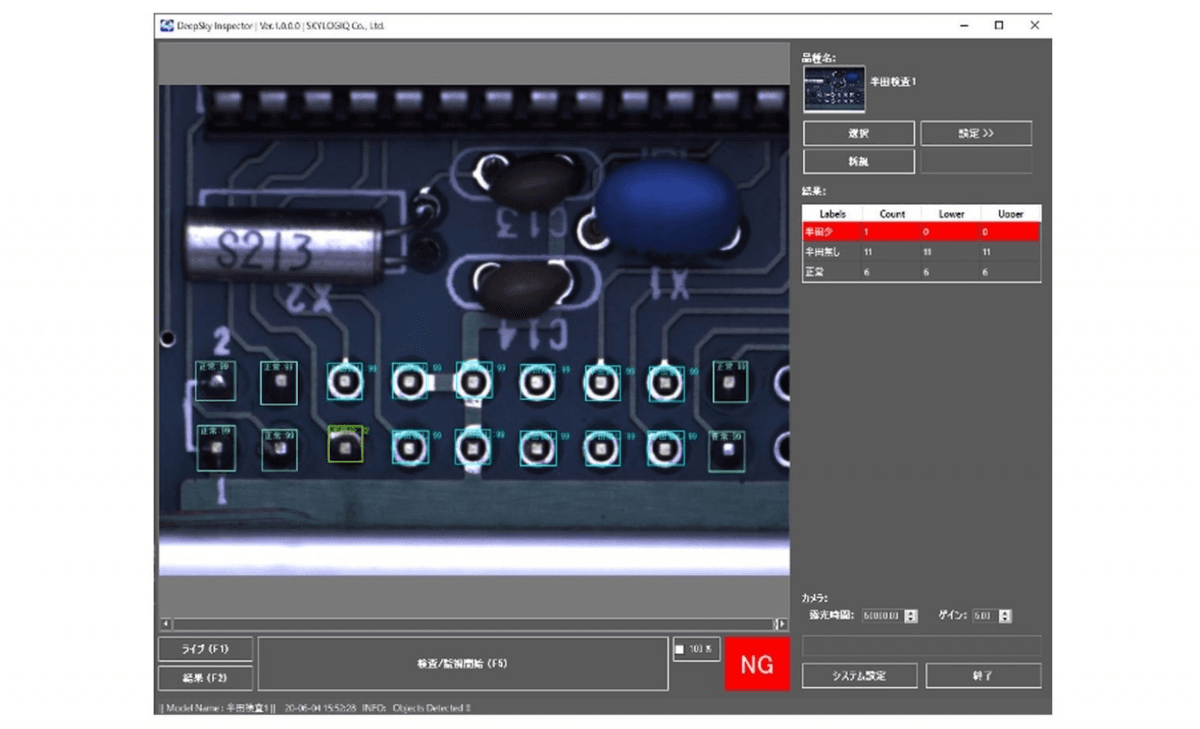Click the gain (ゲイン) spinner arrows
The image size is (1200, 729).
pos(1005,616)
